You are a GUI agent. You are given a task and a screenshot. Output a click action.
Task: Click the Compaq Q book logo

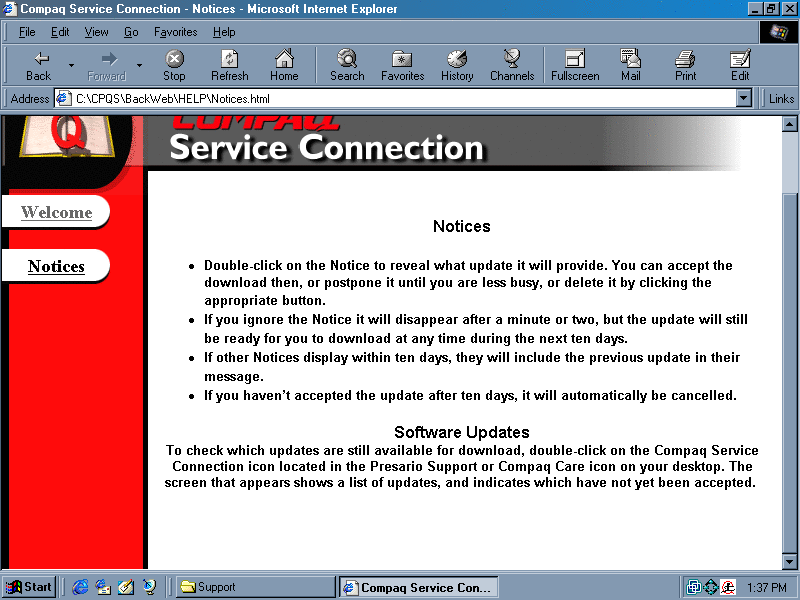click(66, 137)
